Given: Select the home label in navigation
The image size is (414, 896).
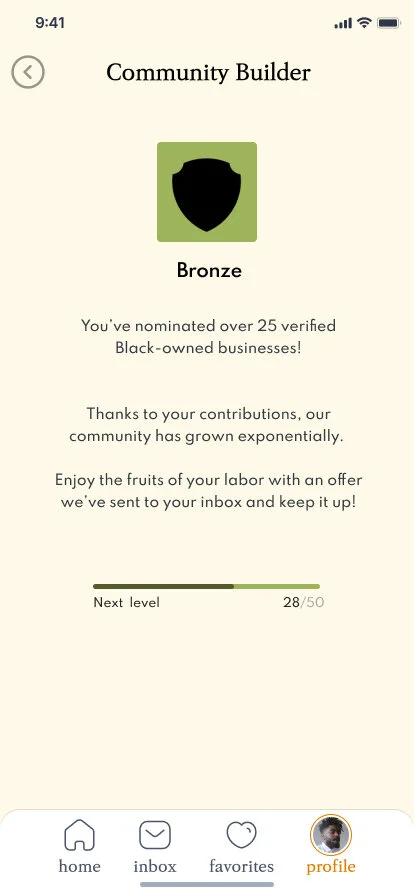Looking at the screenshot, I should coord(79,866).
